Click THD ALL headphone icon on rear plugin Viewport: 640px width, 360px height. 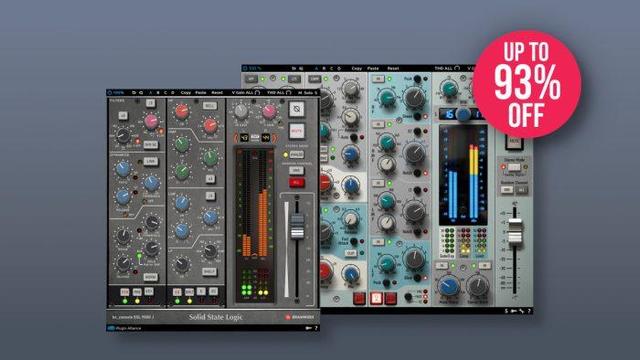pyautogui.click(x=457, y=68)
